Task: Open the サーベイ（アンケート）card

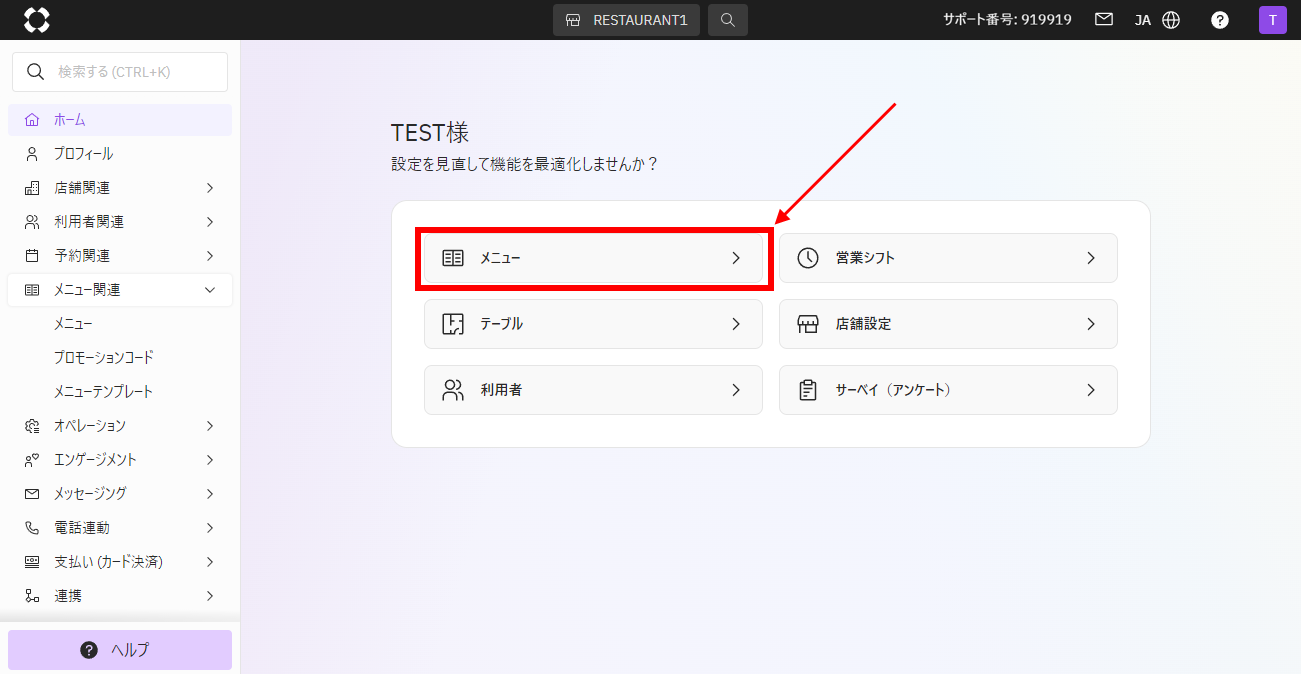Action: tap(948, 390)
